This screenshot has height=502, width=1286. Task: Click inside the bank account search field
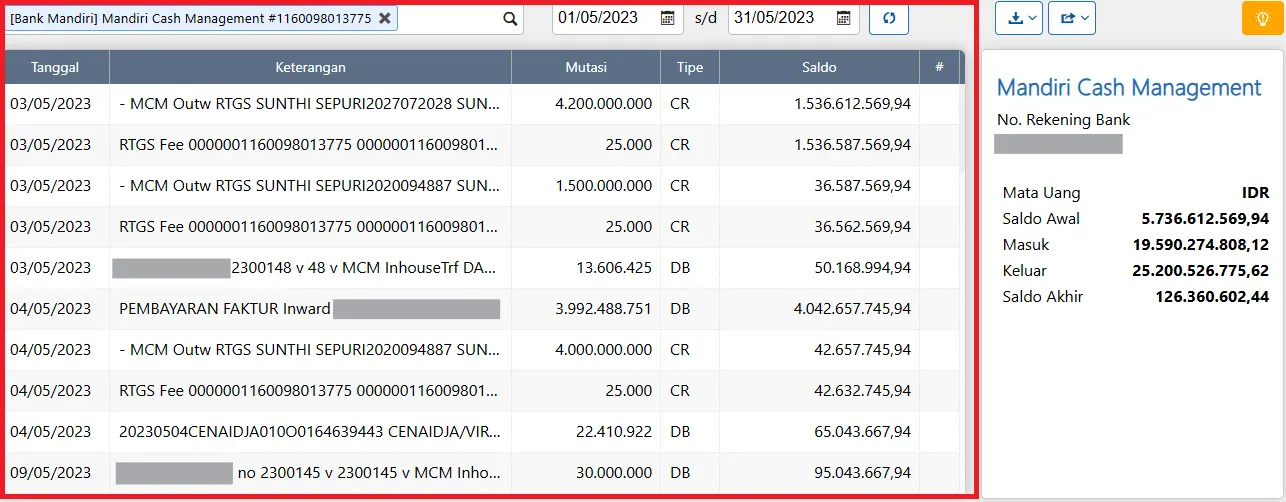(448, 18)
